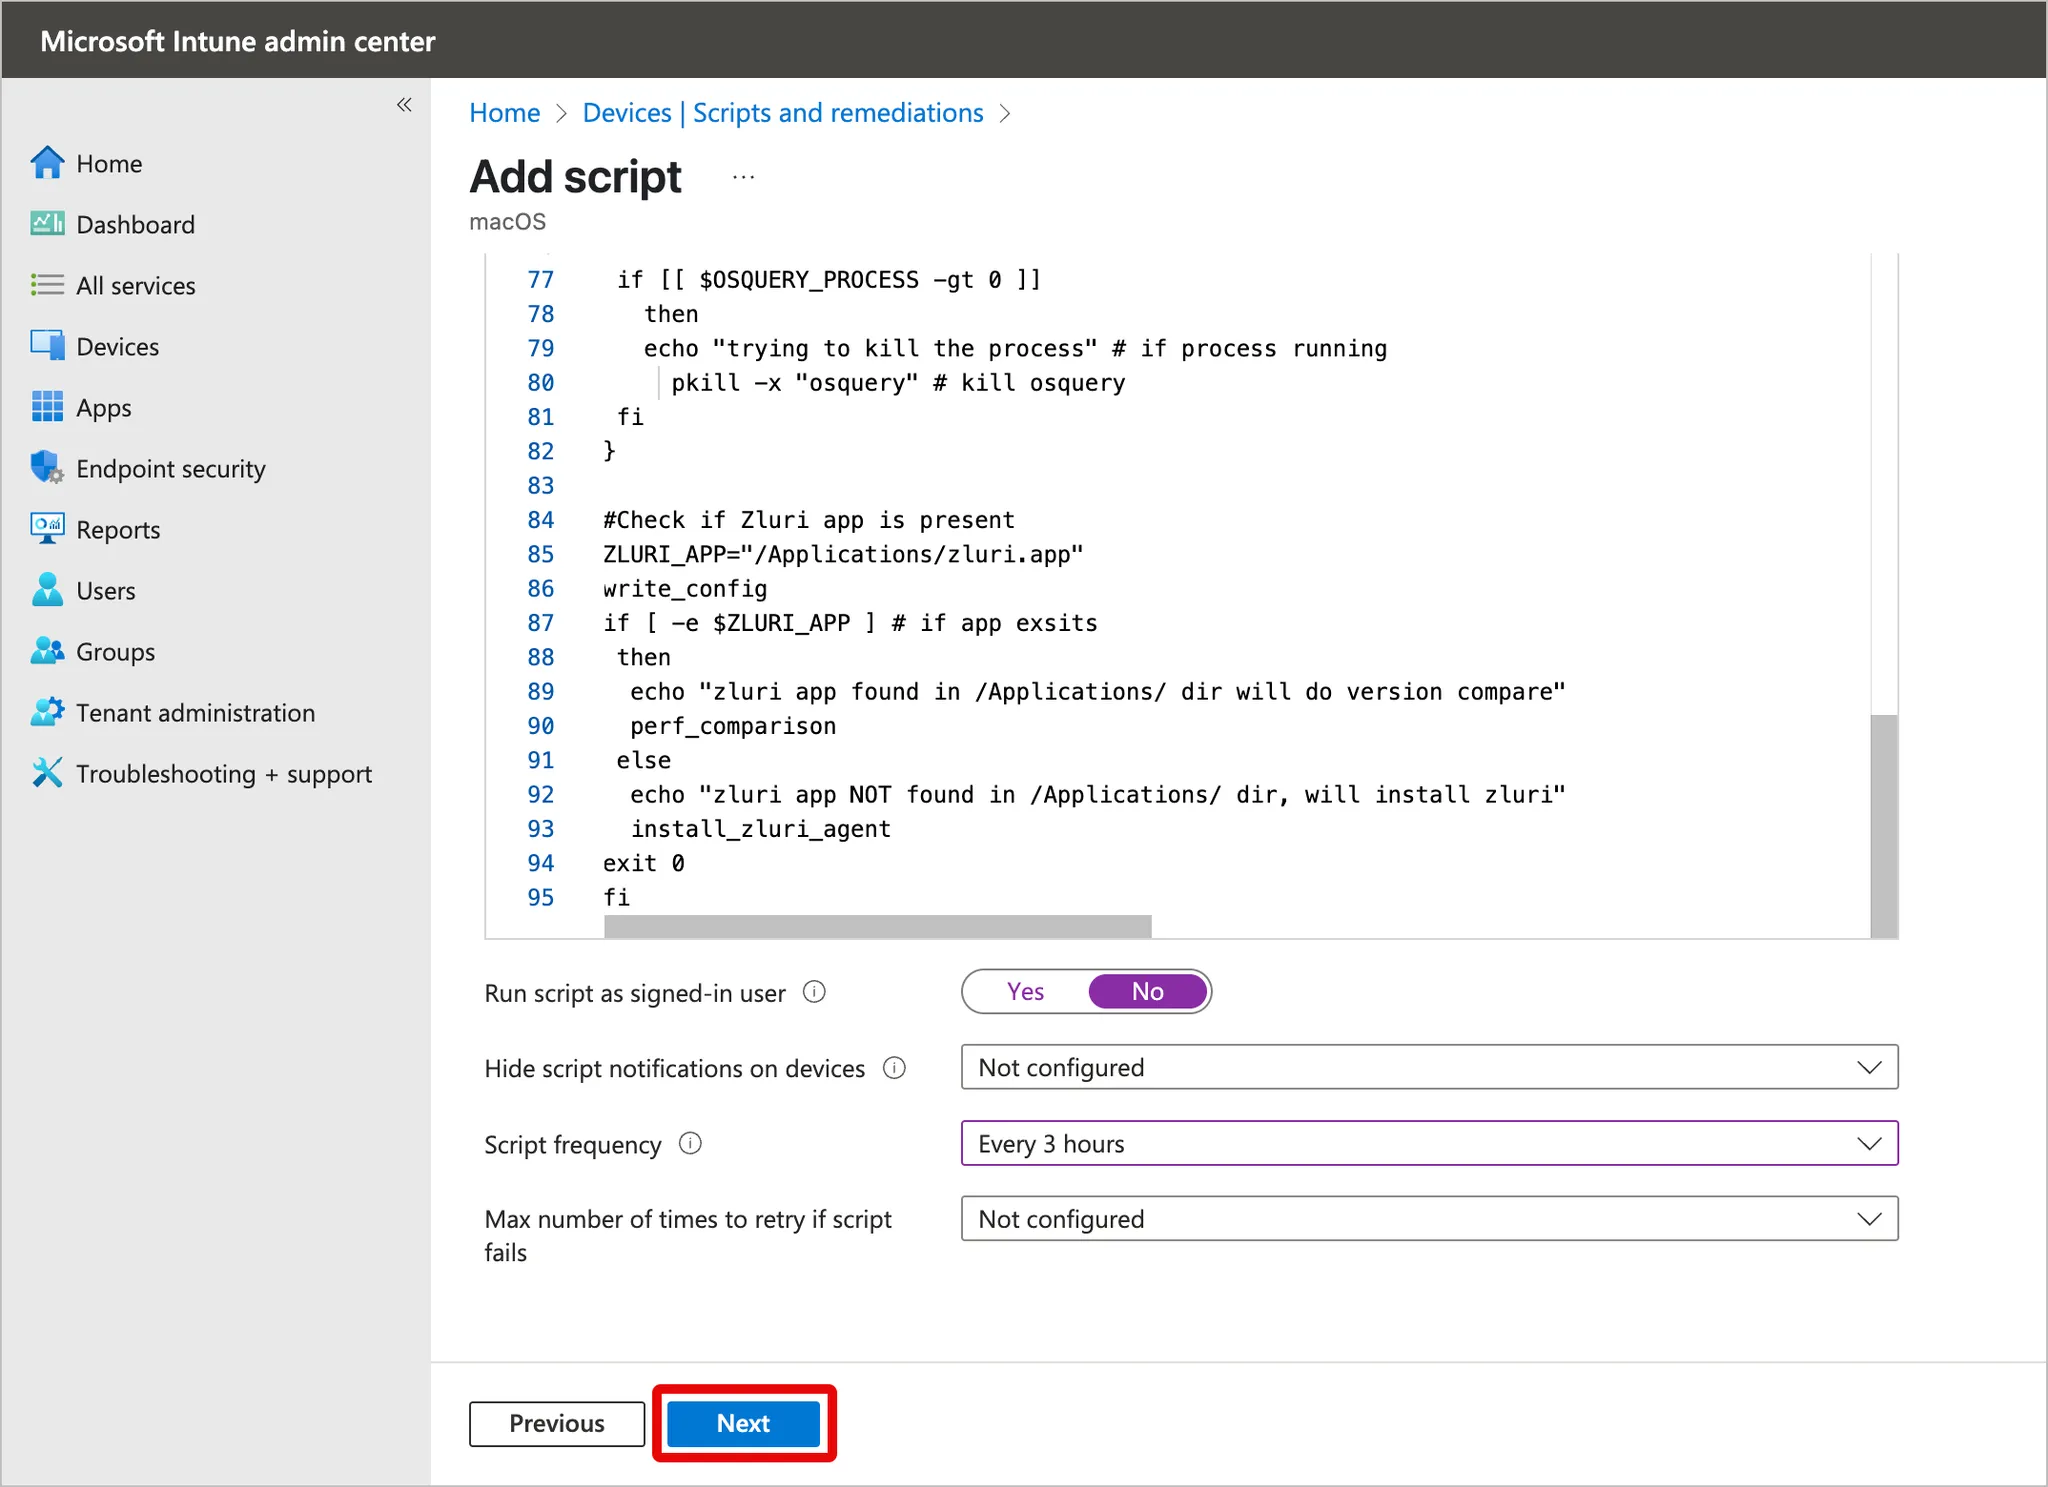Click Troubleshooting + support wrench icon

pyautogui.click(x=47, y=773)
